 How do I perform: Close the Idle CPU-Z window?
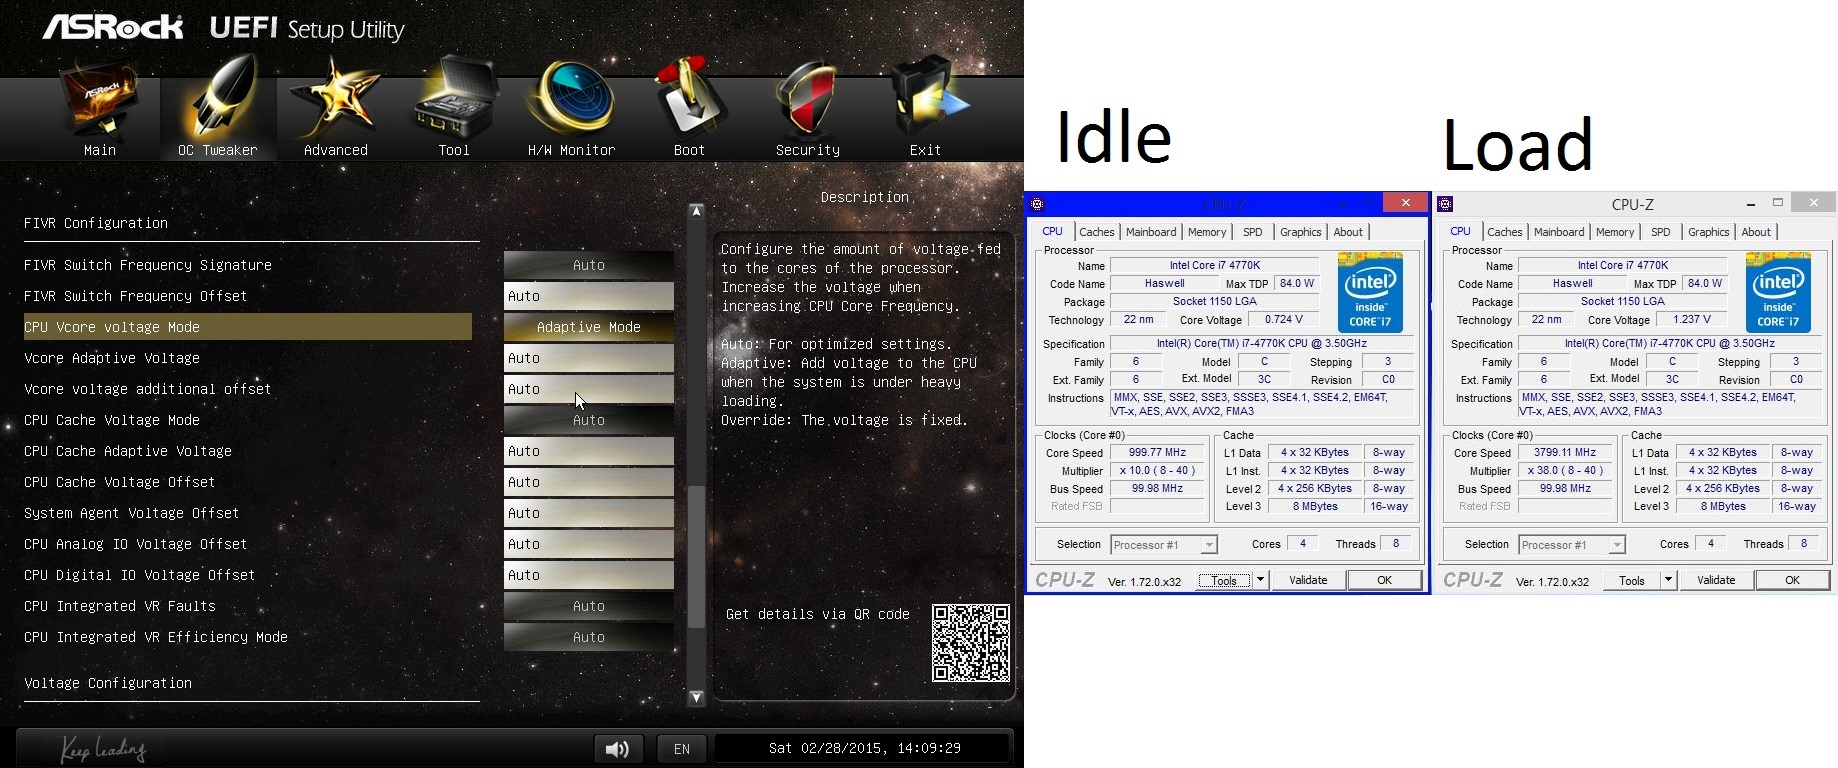click(x=1405, y=203)
